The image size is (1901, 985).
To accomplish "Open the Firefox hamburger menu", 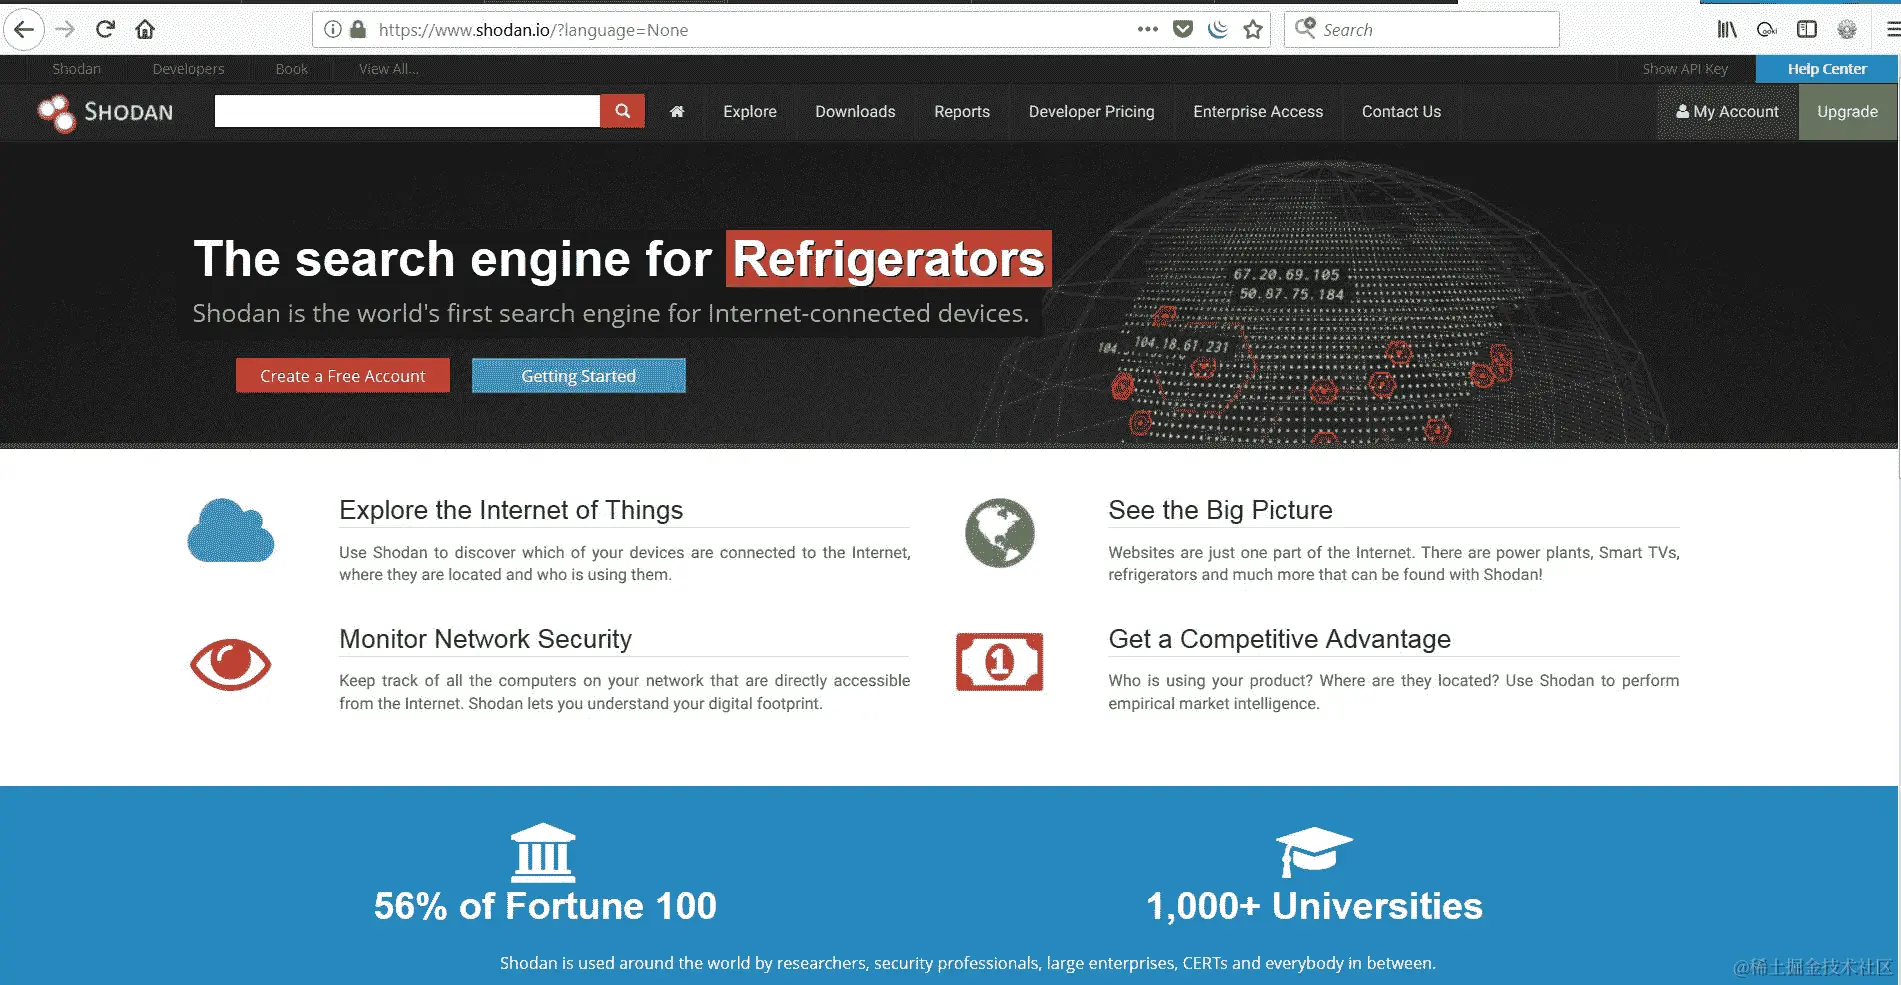I will (1892, 30).
